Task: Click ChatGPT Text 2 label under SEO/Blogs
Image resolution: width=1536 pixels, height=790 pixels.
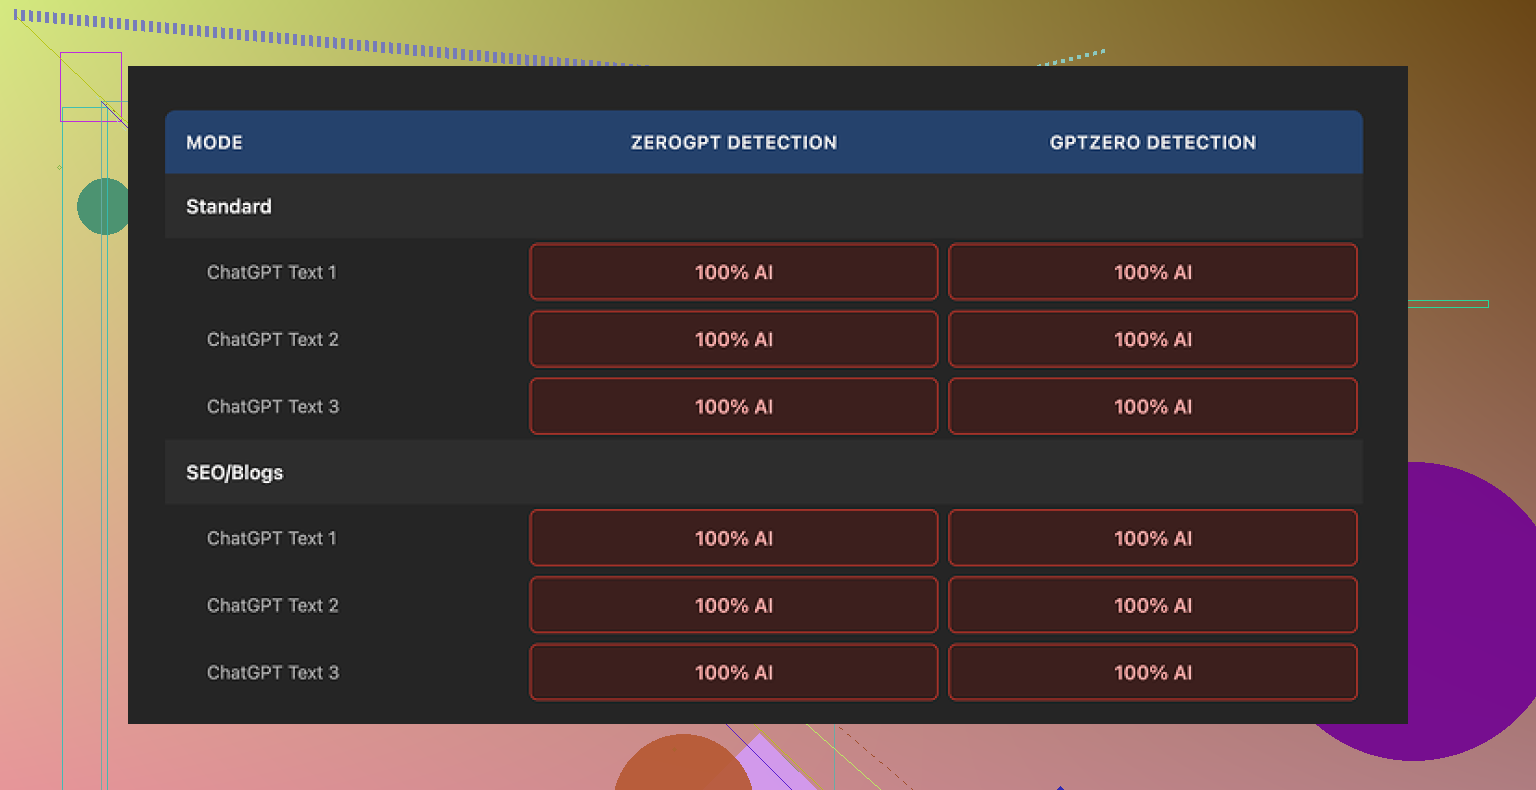Action: click(273, 605)
